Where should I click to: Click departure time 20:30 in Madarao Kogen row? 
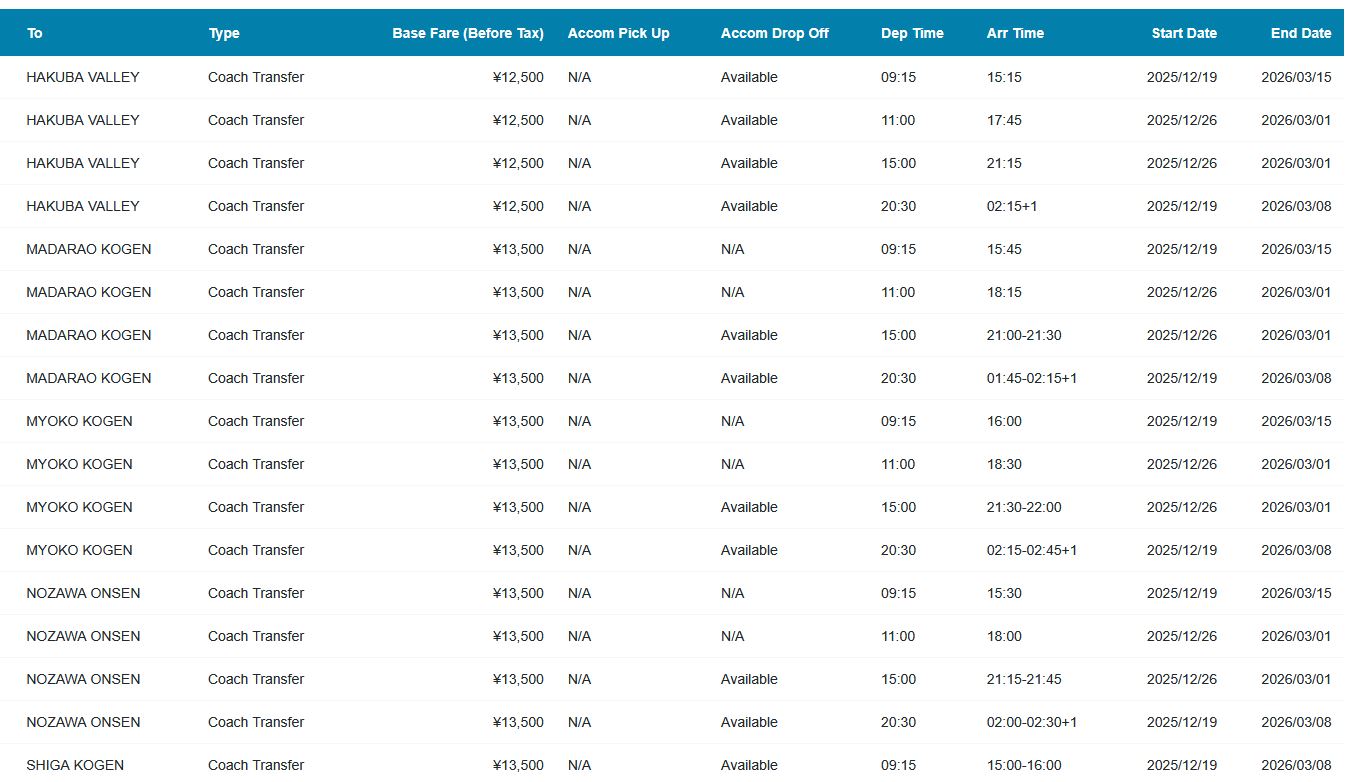point(898,378)
